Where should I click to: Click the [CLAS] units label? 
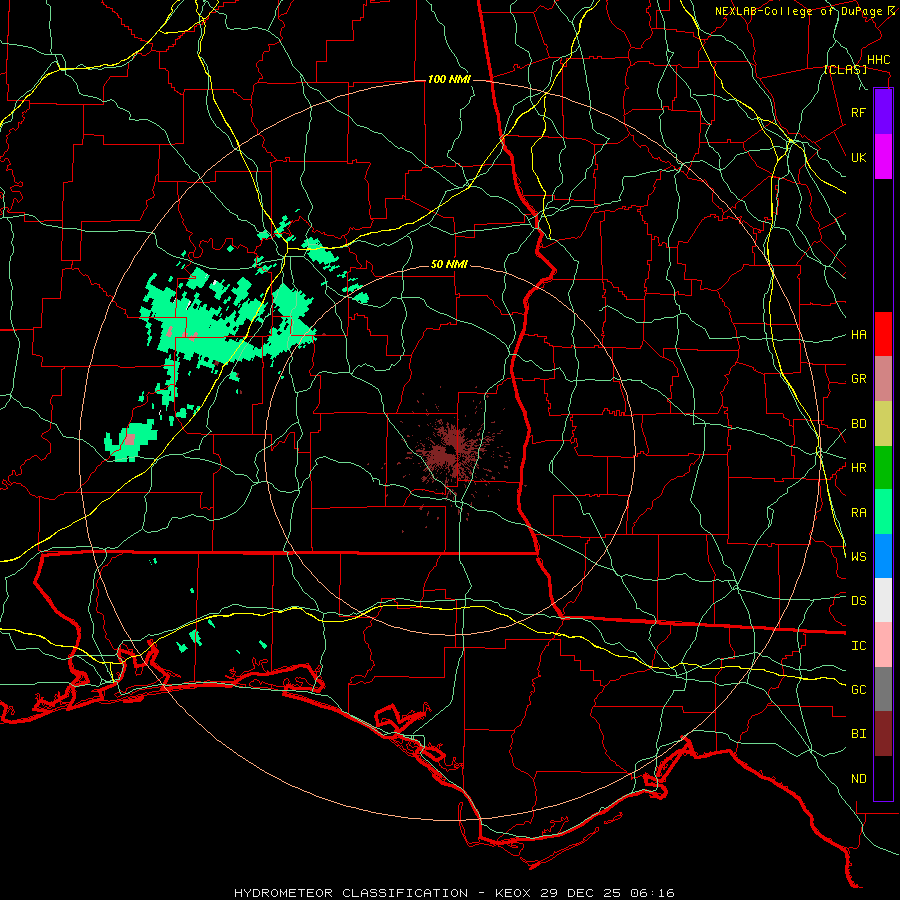point(845,70)
